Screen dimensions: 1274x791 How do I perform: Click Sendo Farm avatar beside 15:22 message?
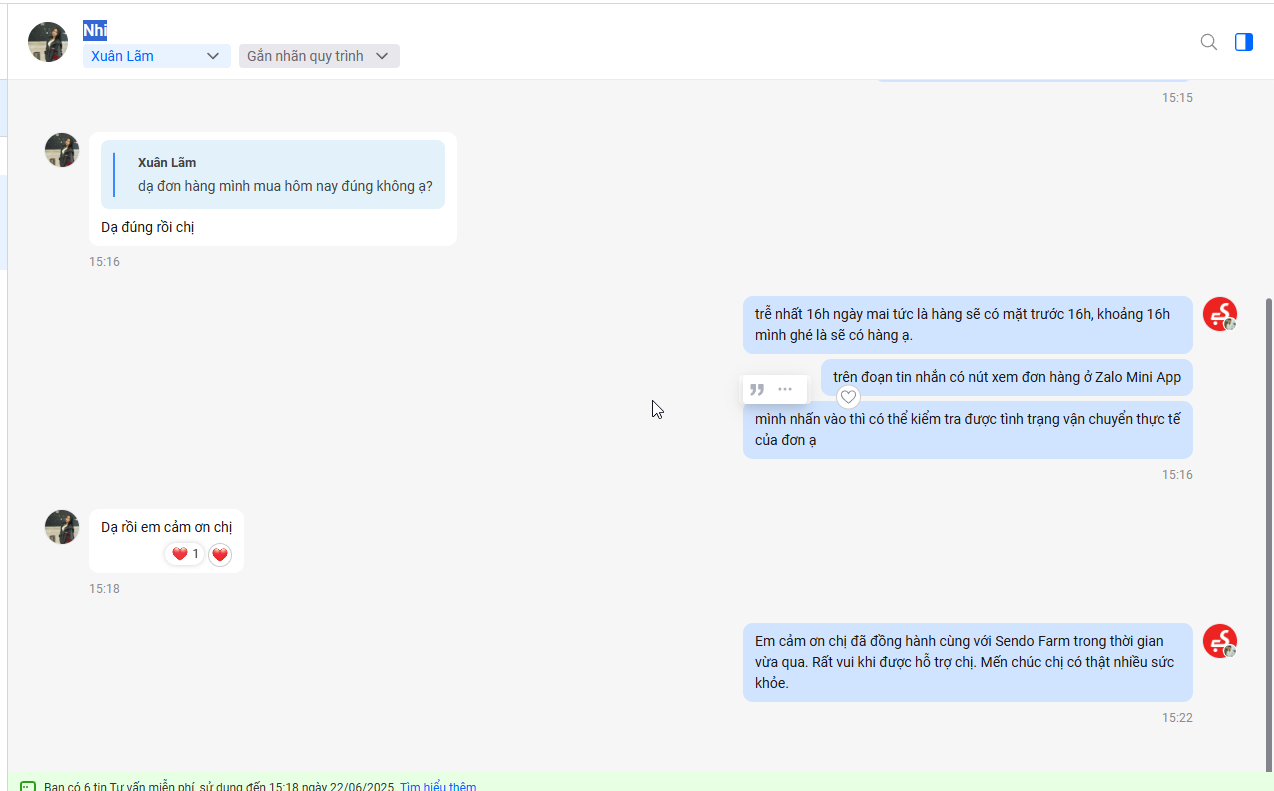tap(1220, 641)
